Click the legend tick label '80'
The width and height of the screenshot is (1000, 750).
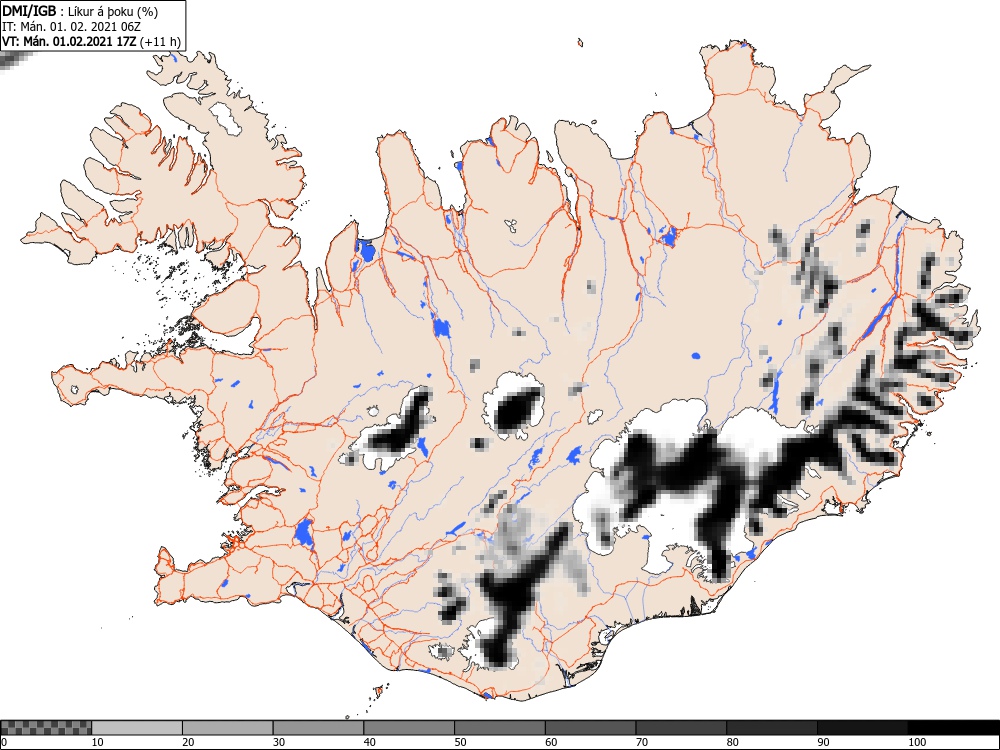[732, 742]
